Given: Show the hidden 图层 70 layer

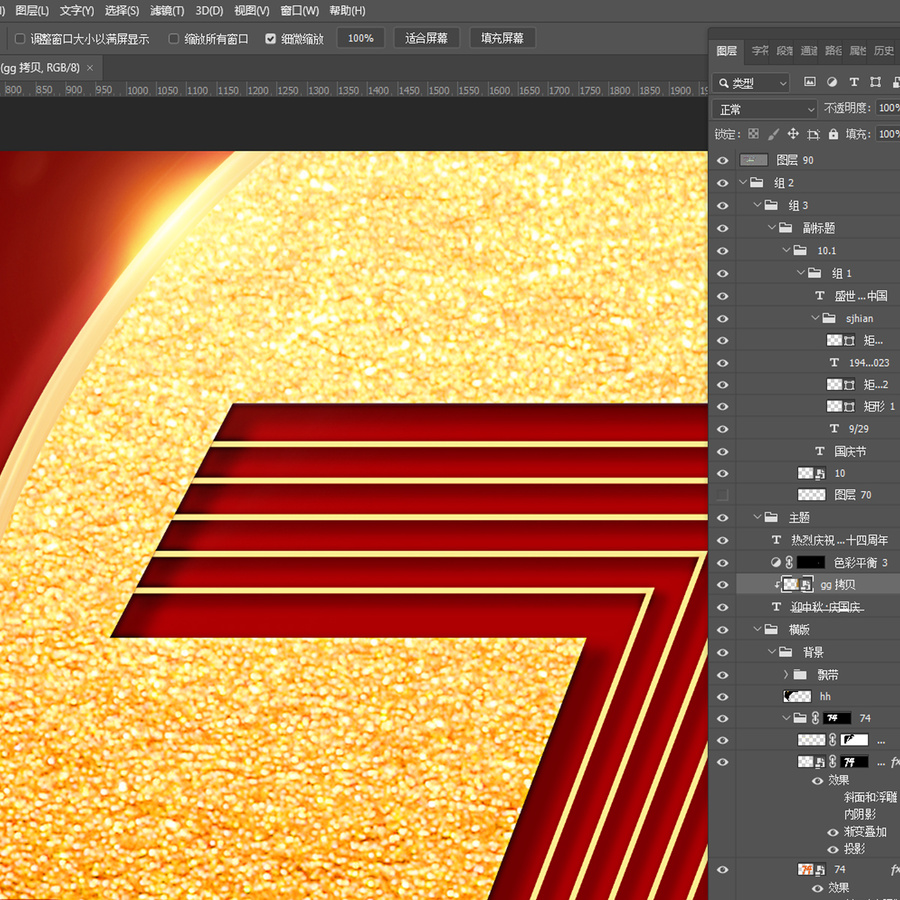Looking at the screenshot, I should (x=723, y=495).
